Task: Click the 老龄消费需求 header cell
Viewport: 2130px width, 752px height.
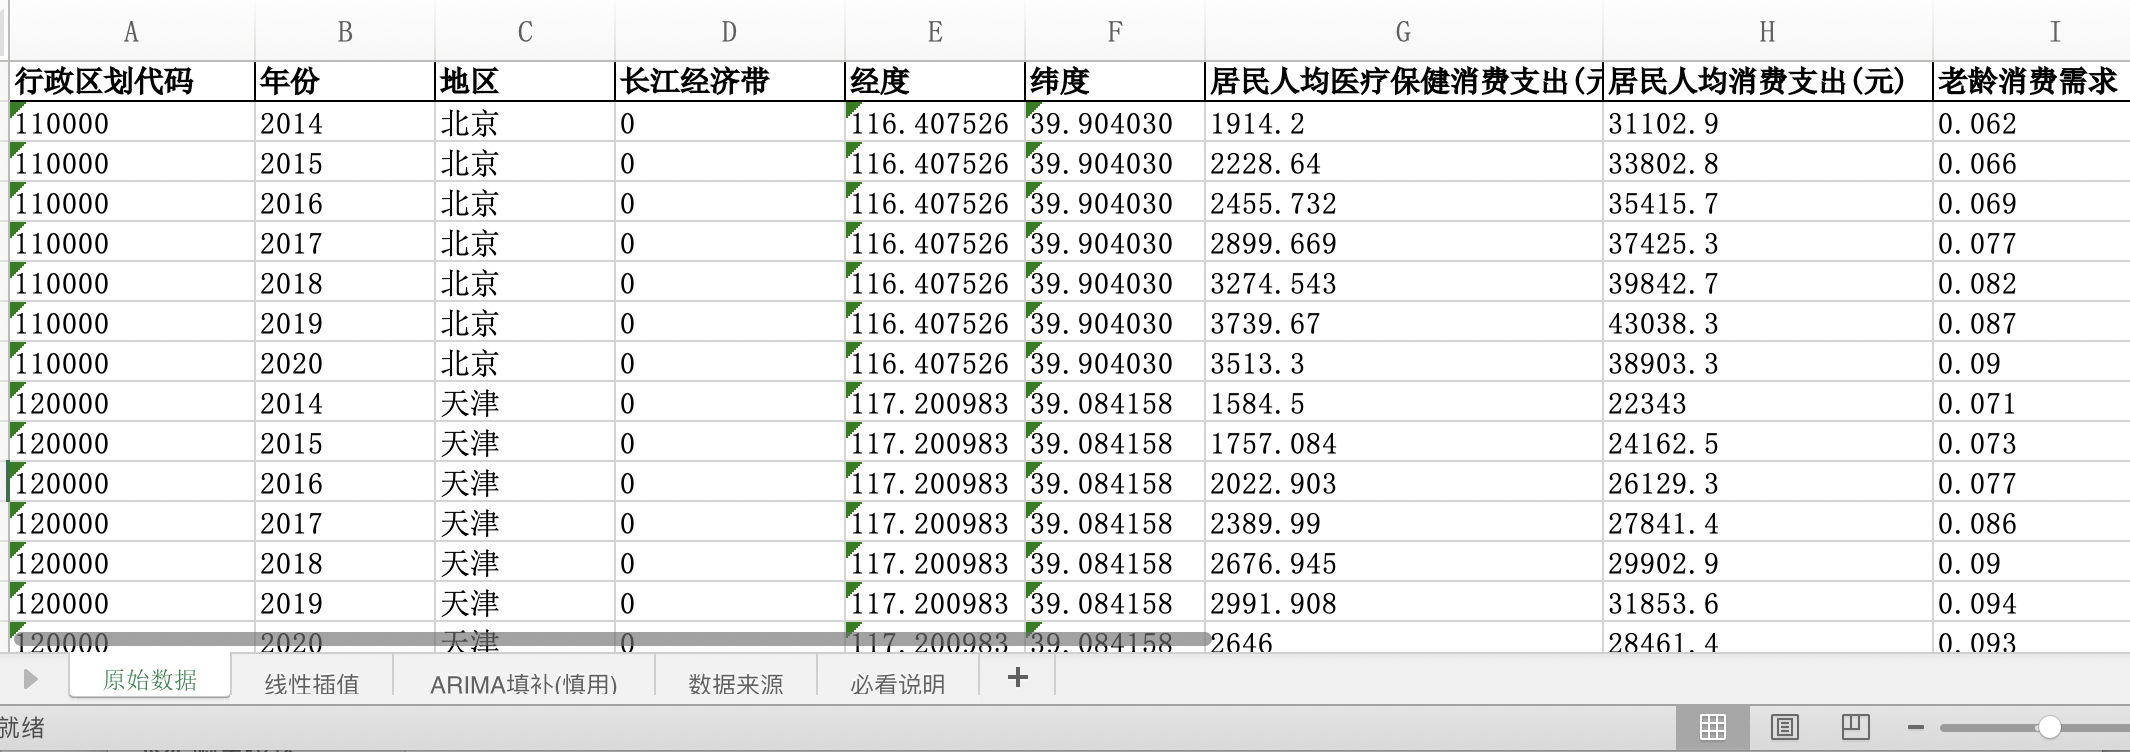Action: [2032, 81]
